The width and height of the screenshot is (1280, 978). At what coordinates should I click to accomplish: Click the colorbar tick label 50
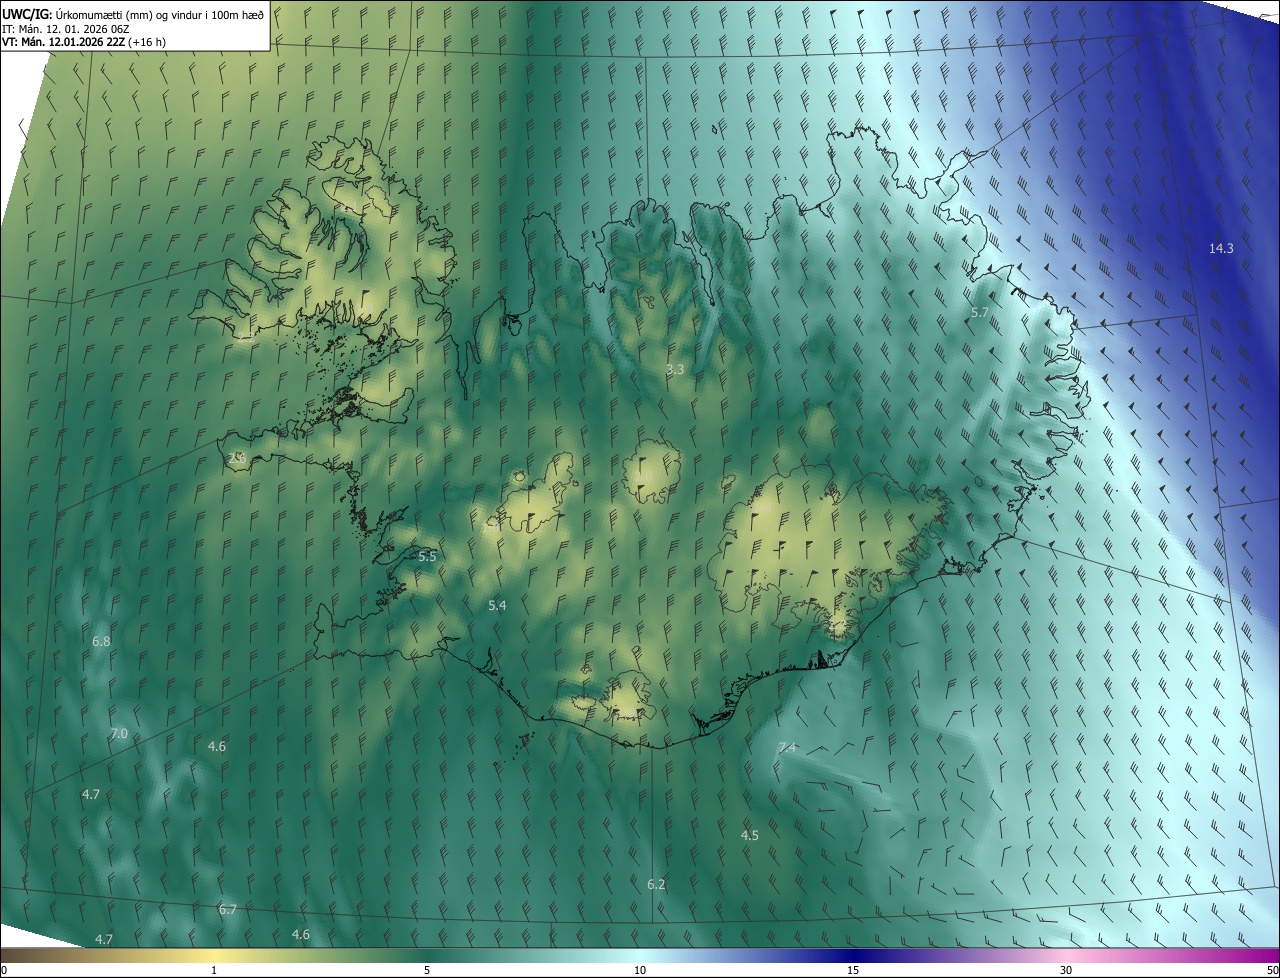coord(1272,970)
